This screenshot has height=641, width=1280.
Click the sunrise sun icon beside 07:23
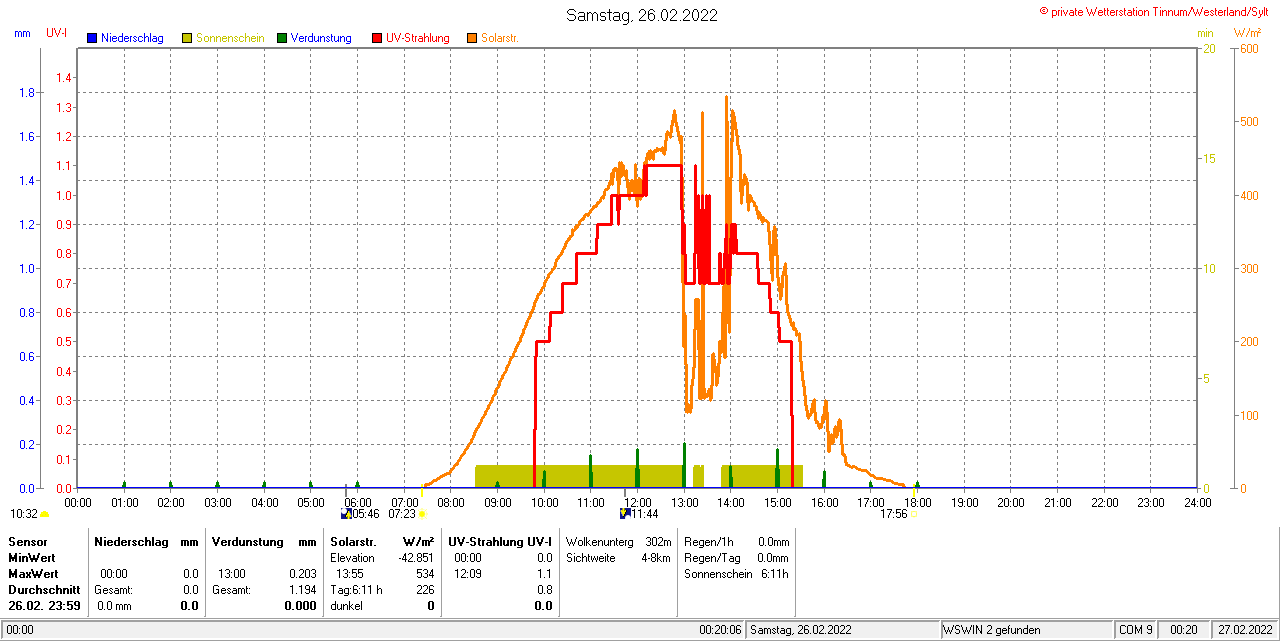[422, 514]
